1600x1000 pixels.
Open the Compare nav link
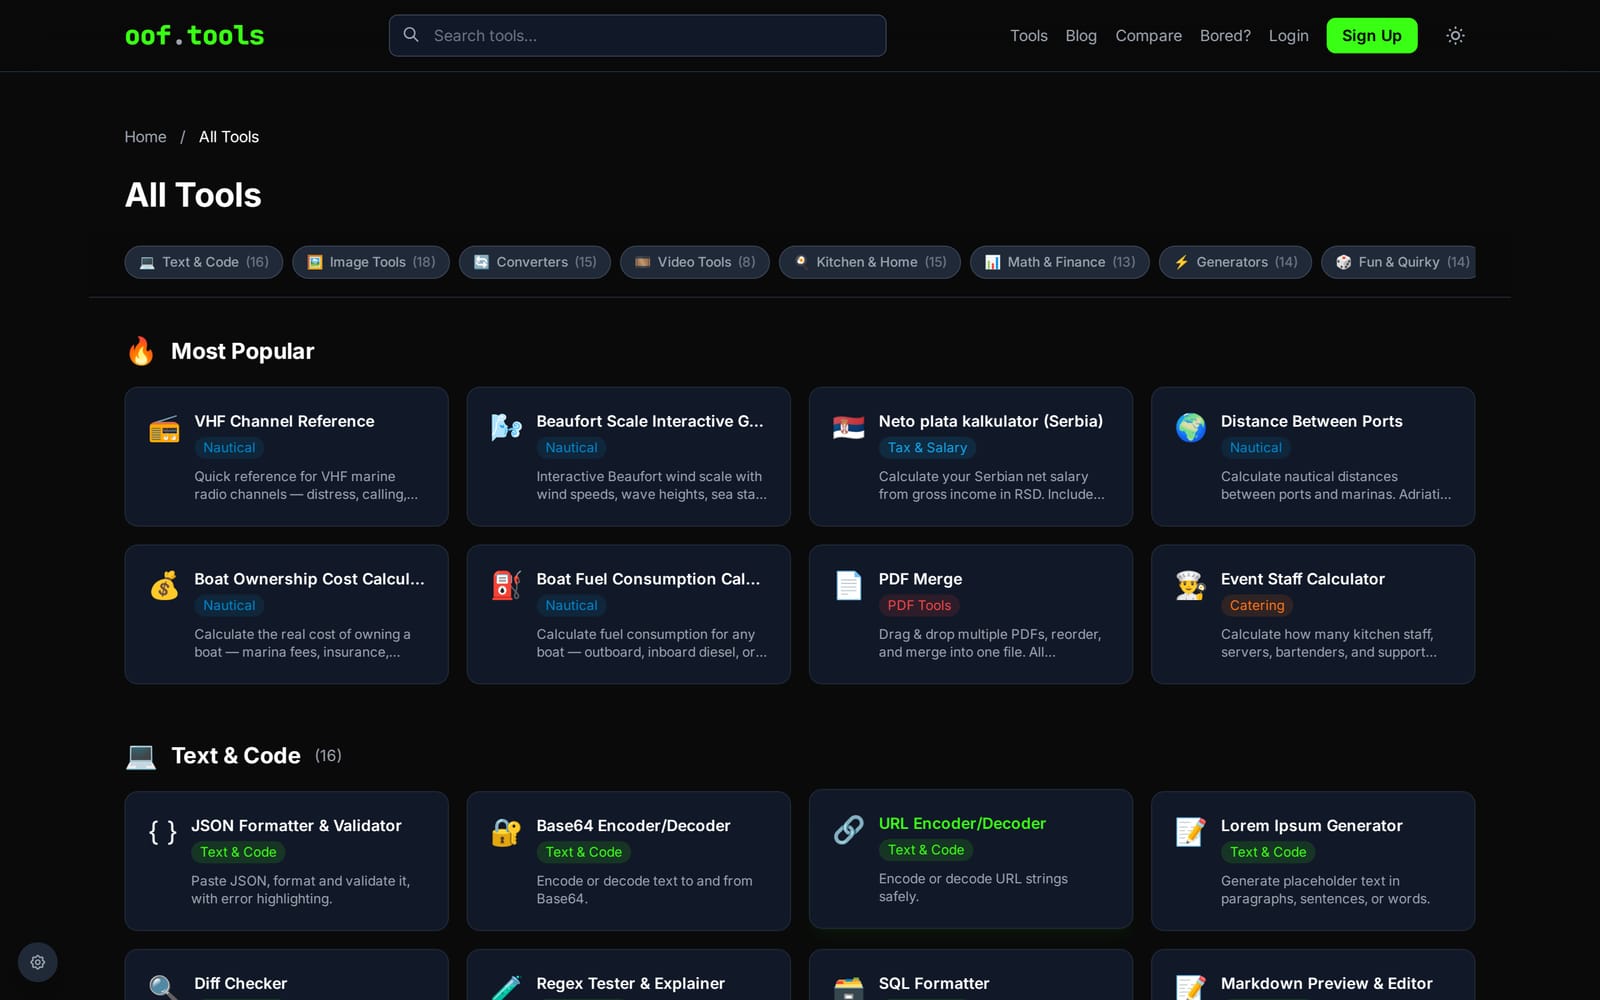[1148, 36]
